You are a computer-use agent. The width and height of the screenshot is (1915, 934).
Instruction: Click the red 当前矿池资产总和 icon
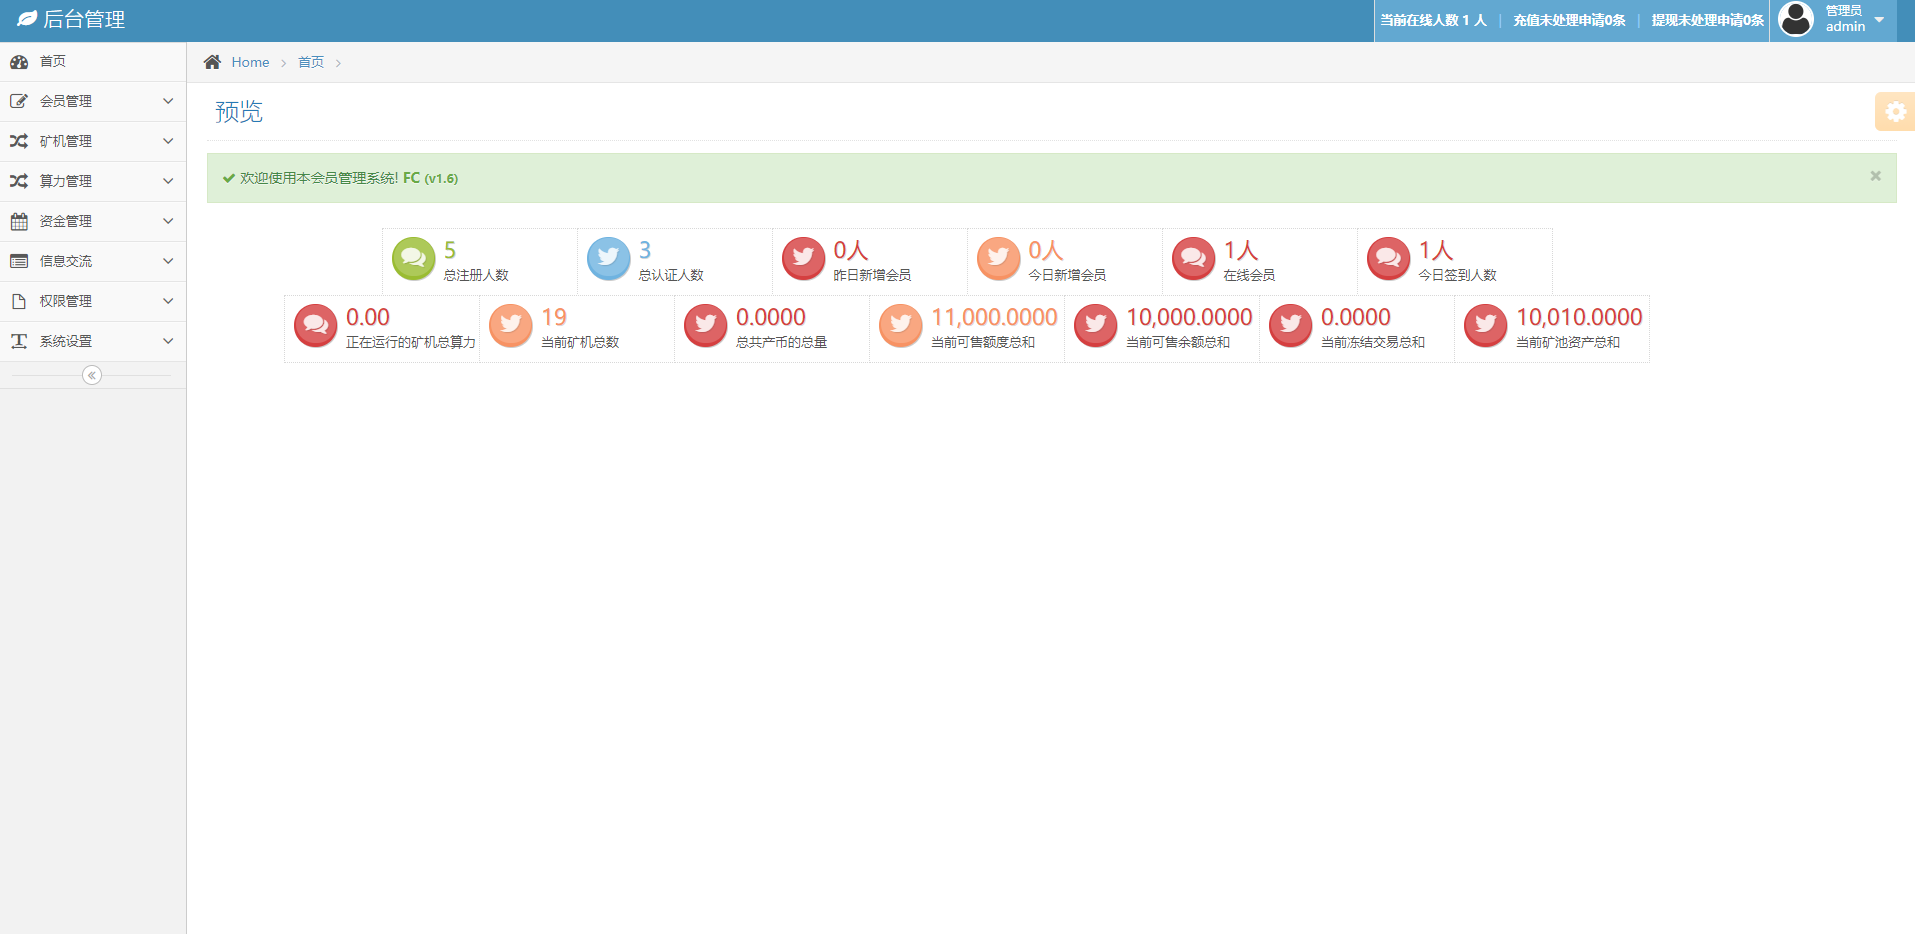click(1485, 325)
